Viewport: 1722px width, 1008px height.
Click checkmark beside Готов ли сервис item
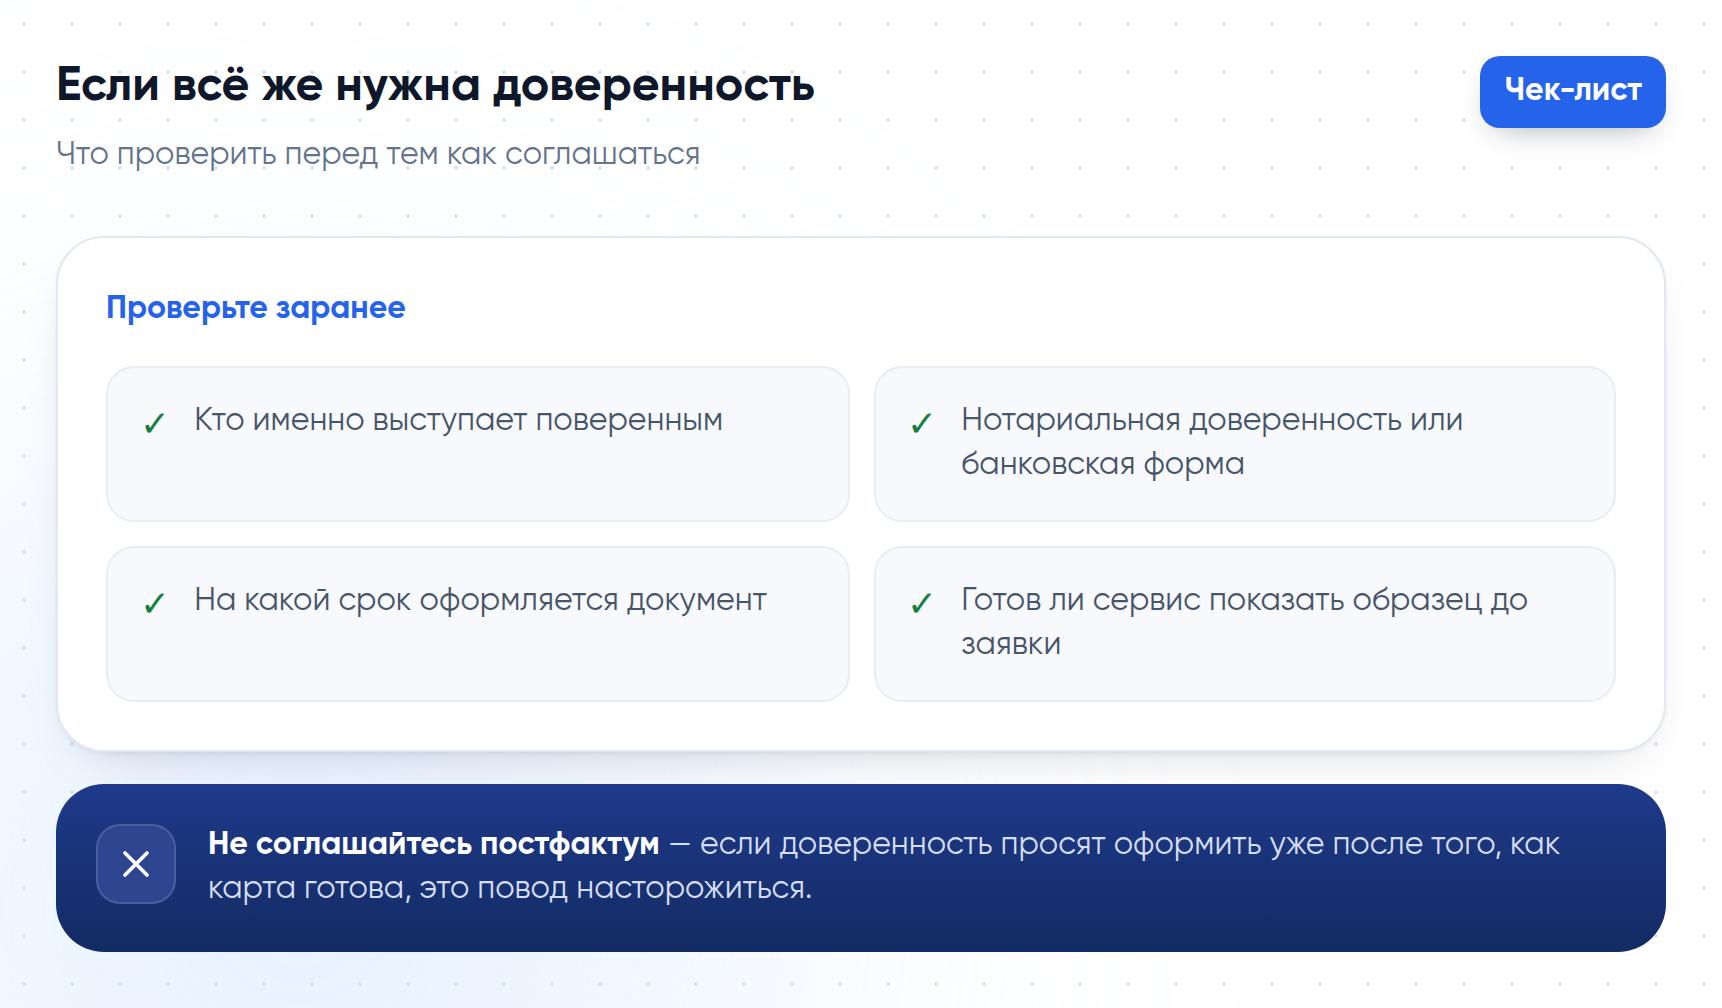tap(921, 604)
